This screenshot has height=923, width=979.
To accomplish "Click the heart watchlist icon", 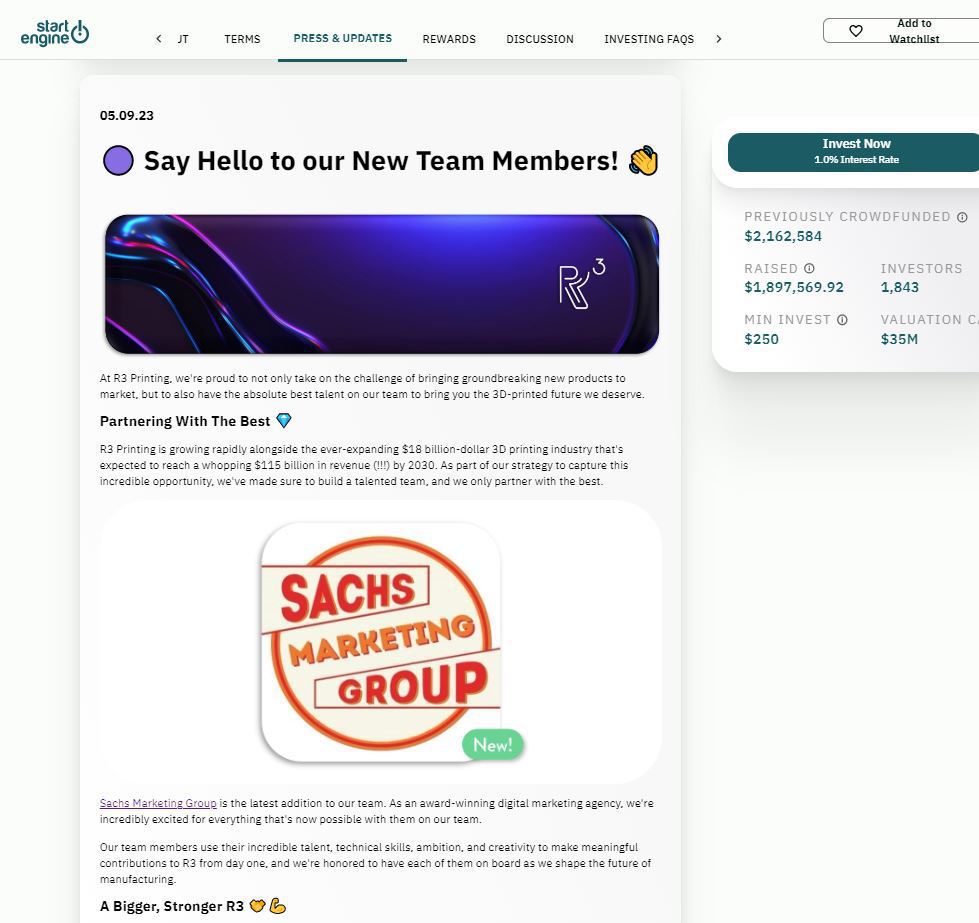I will coord(855,31).
